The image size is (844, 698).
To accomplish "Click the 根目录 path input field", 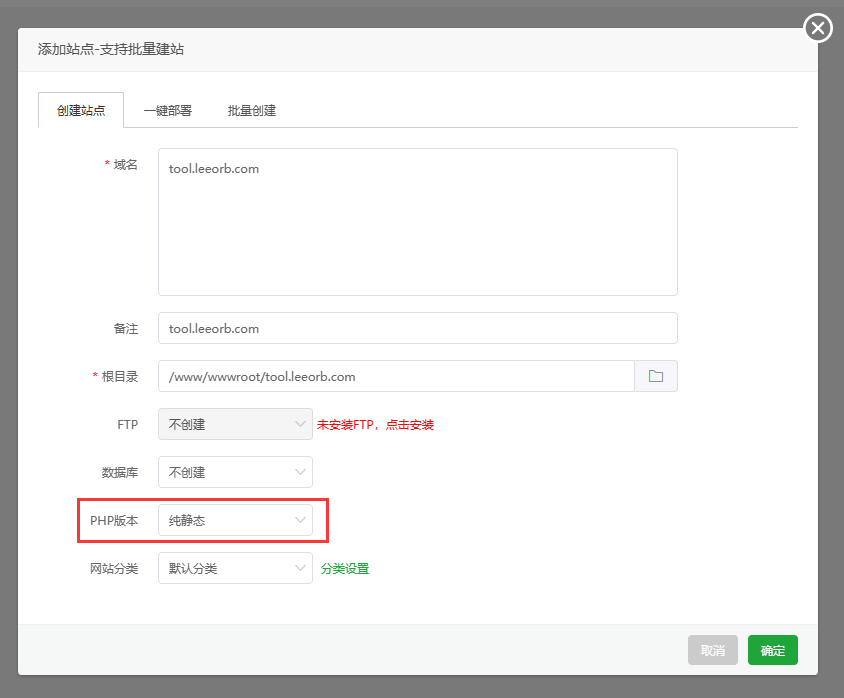I will point(396,376).
